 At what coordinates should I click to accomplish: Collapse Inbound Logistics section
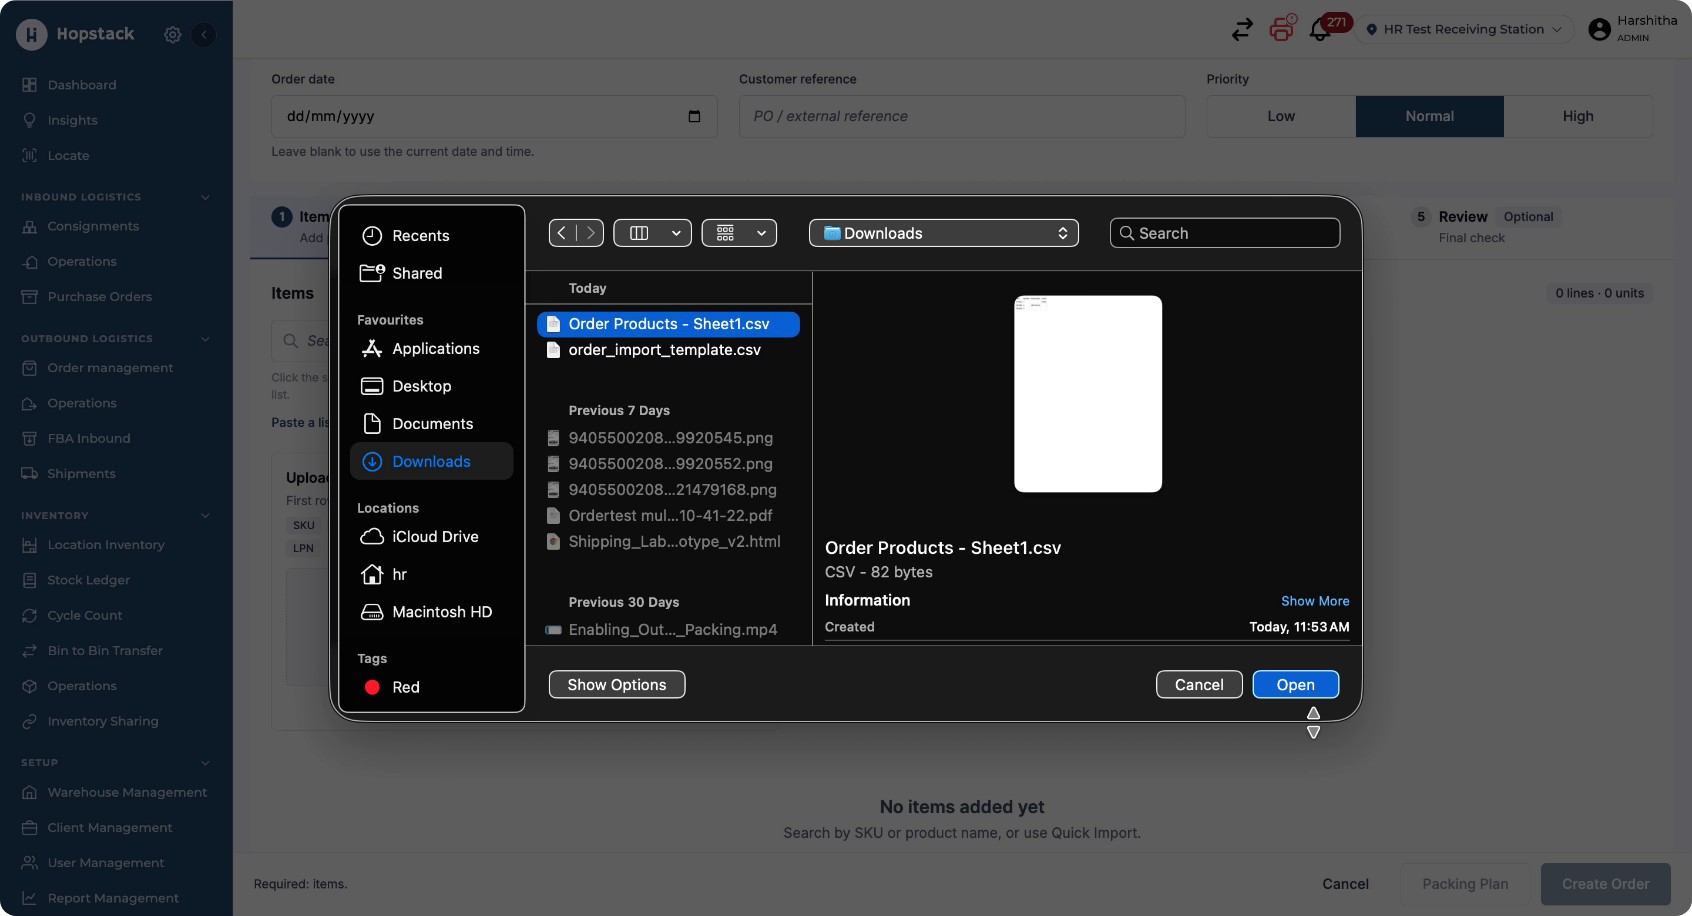coord(205,197)
